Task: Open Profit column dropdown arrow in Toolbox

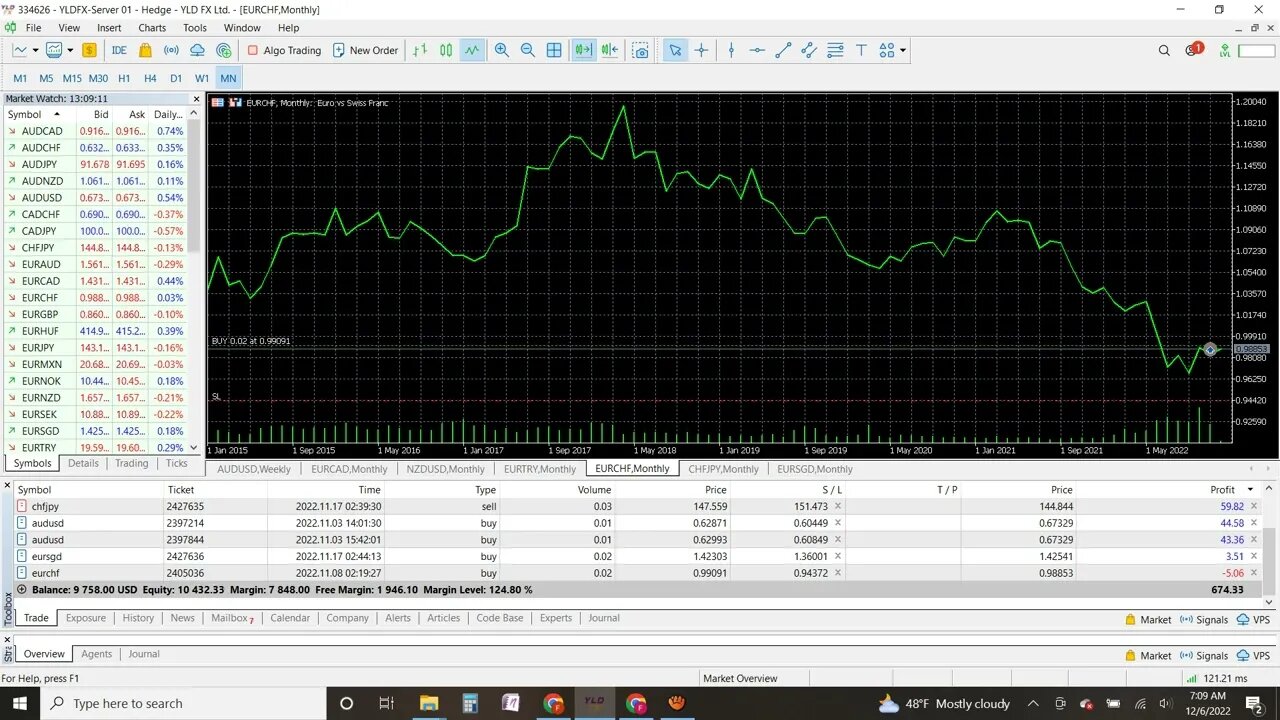Action: [1250, 490]
